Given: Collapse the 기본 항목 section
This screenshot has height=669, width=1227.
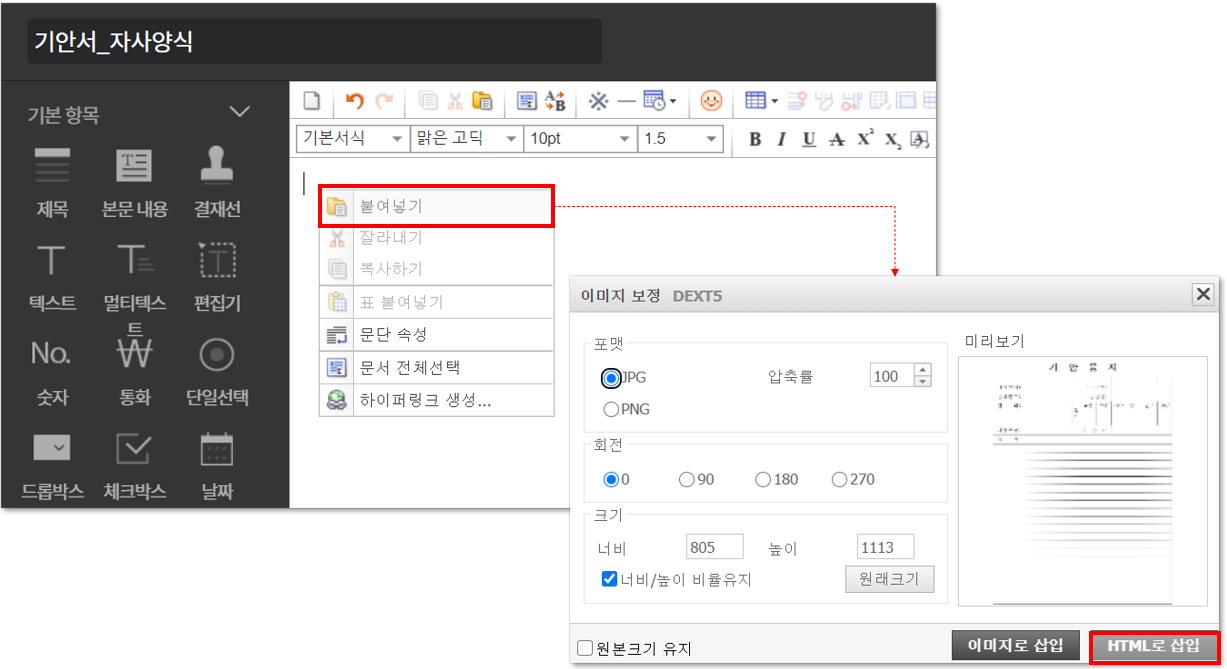Looking at the screenshot, I should 239,112.
